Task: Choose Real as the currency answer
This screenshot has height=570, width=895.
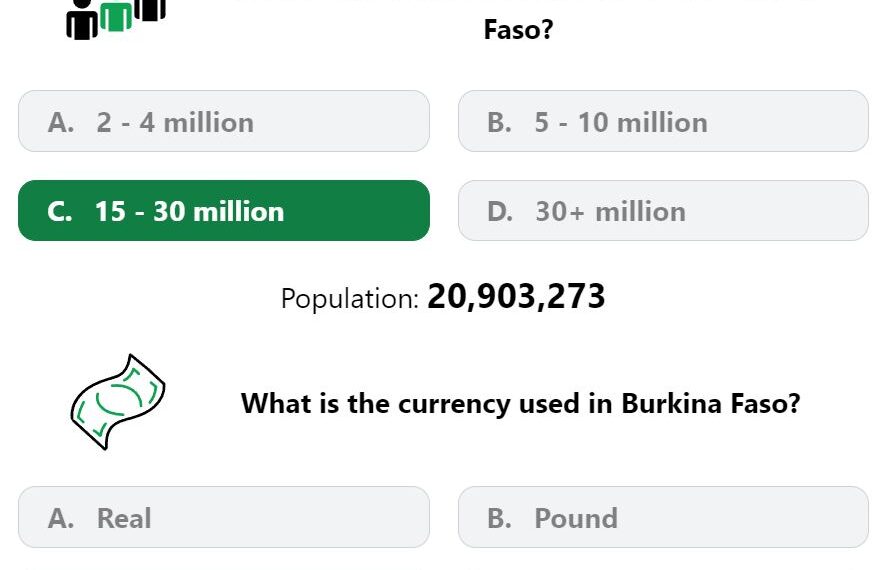Action: (x=224, y=517)
